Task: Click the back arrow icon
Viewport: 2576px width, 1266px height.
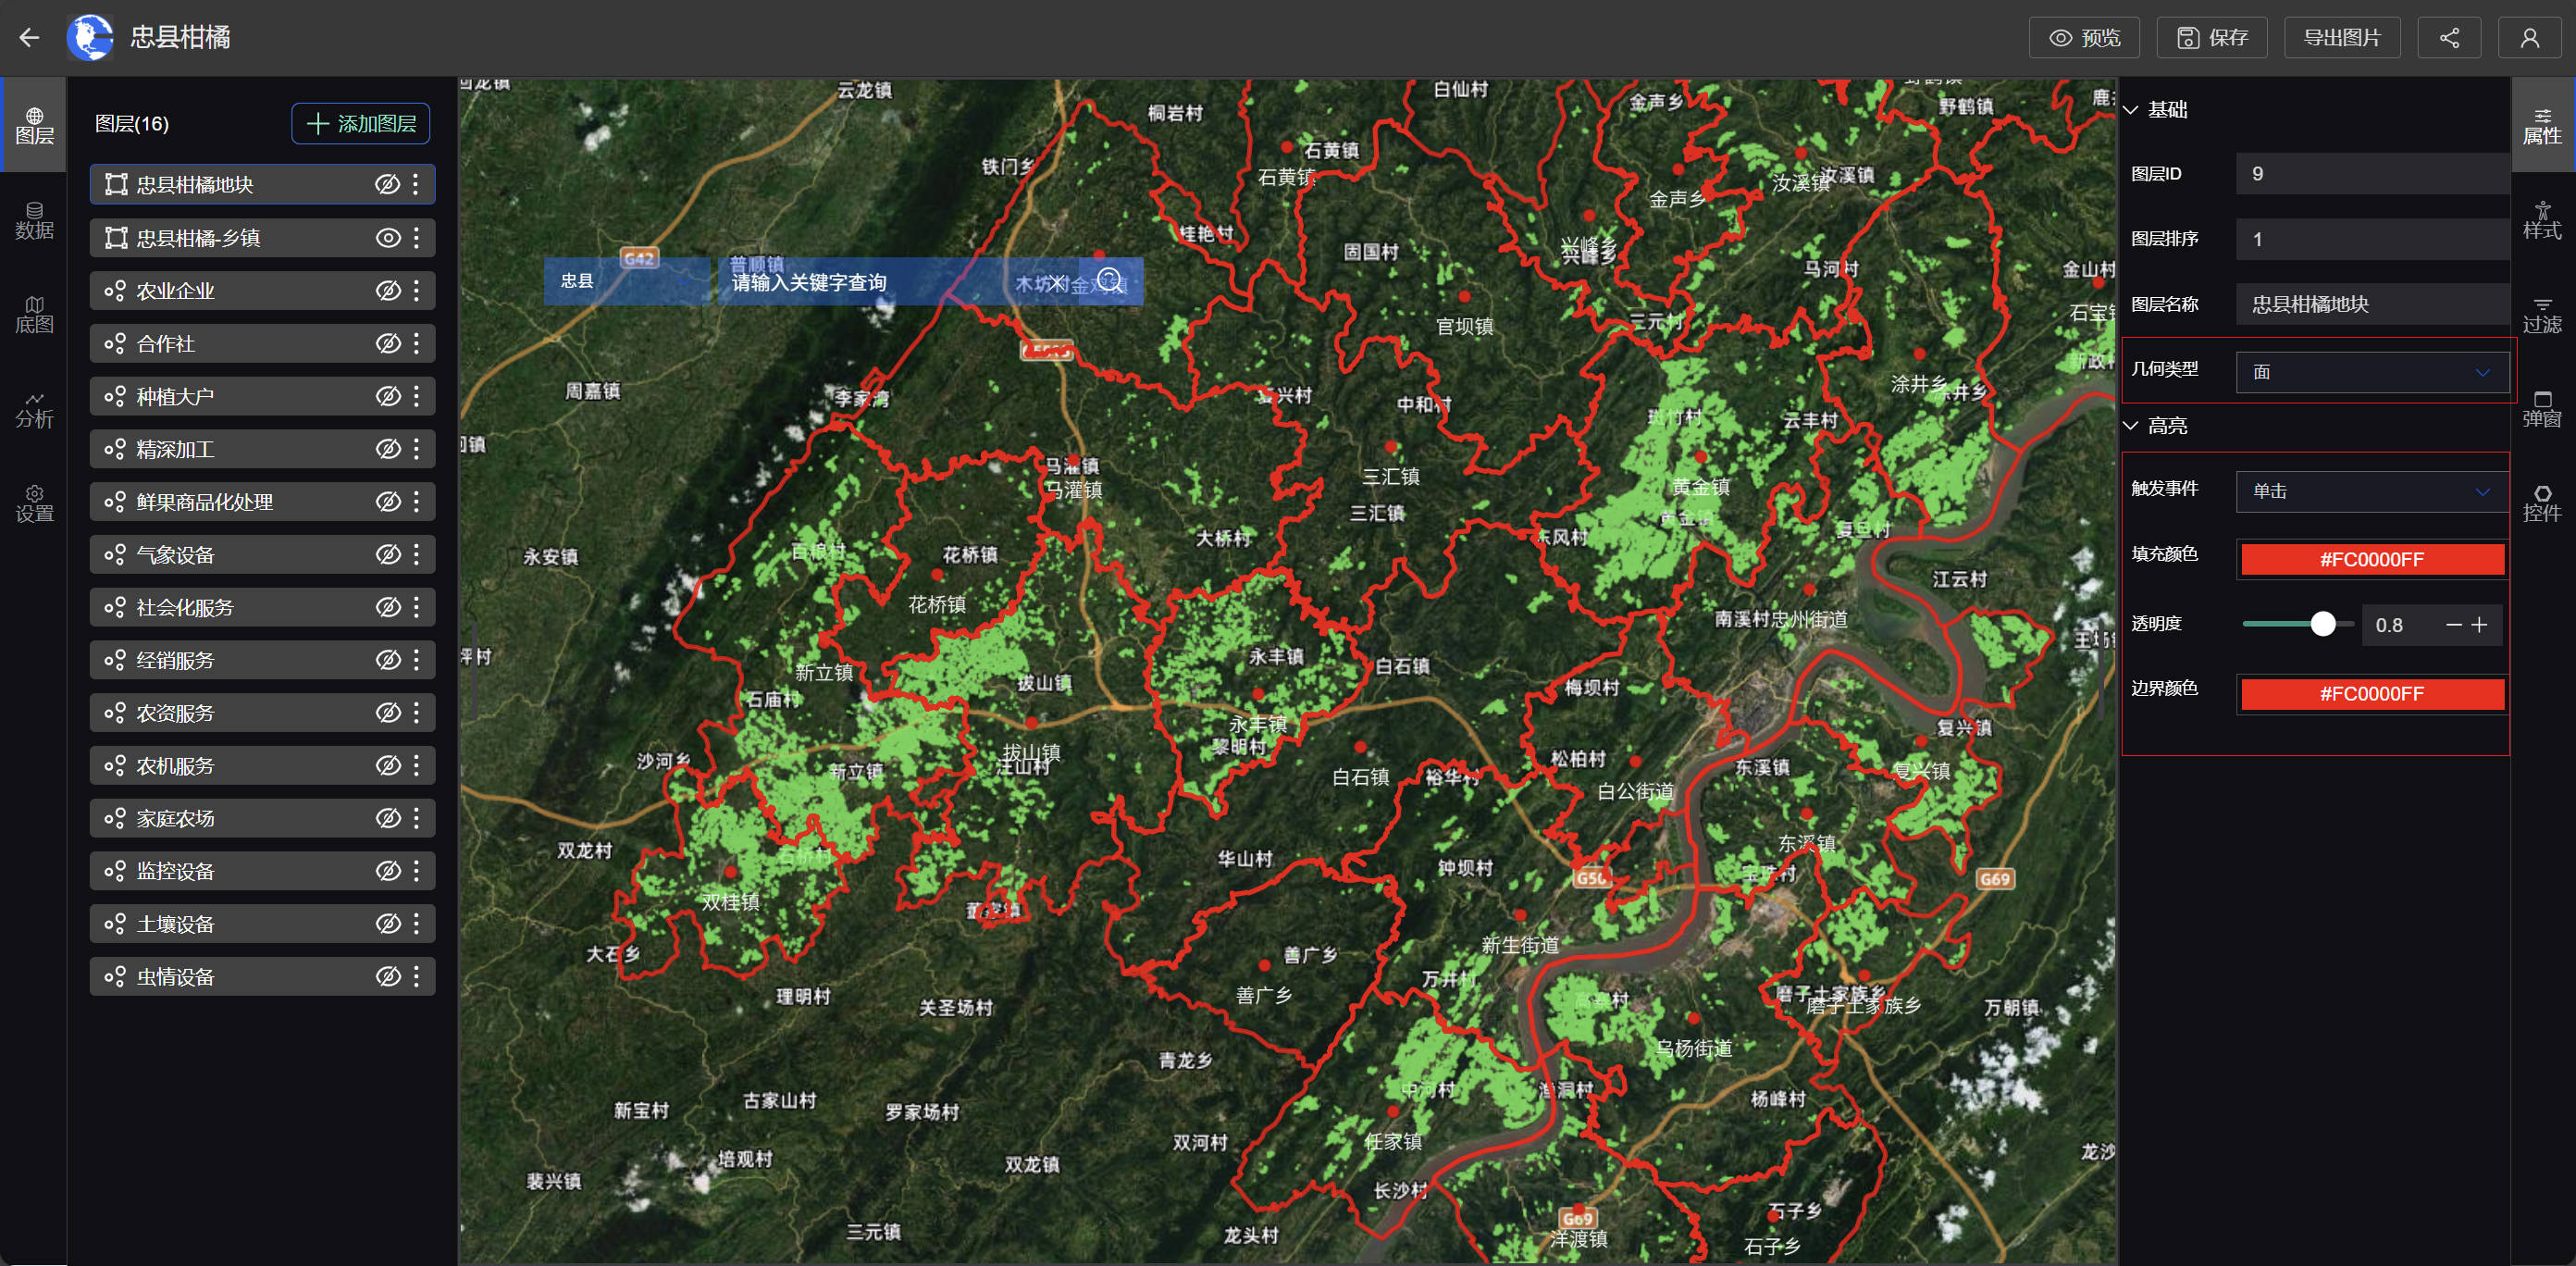Action: tap(29, 38)
